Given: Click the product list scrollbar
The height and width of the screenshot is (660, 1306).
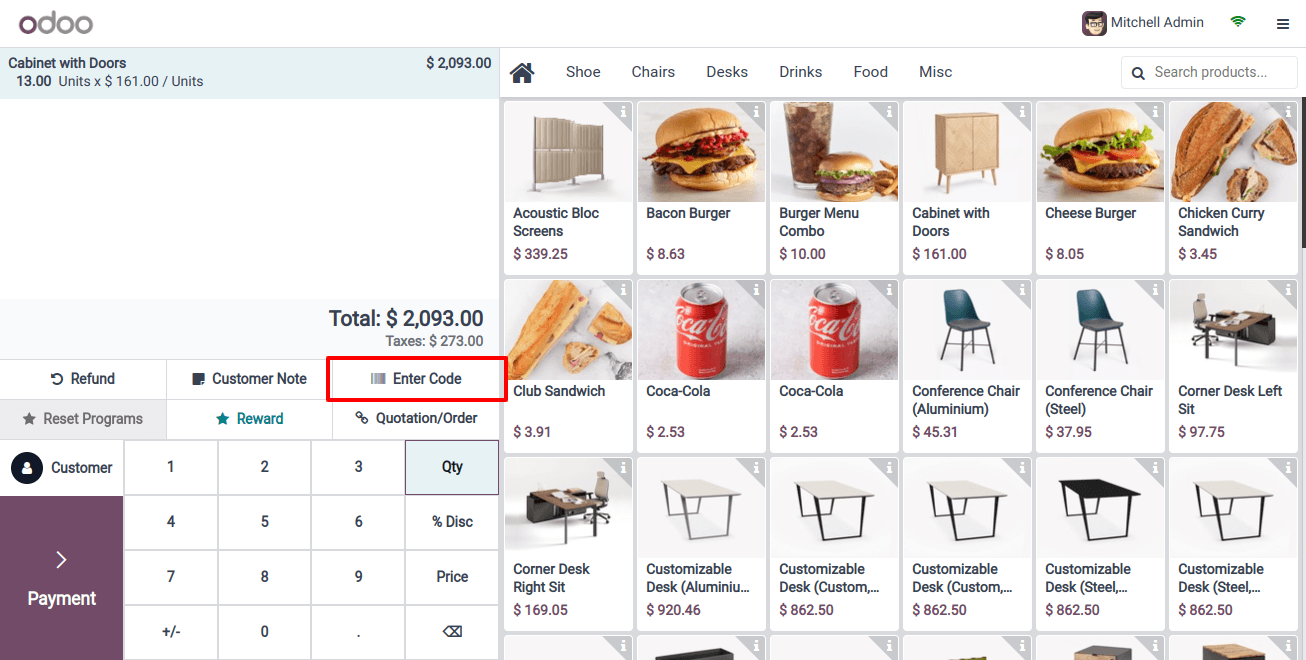Looking at the screenshot, I should (1301, 170).
